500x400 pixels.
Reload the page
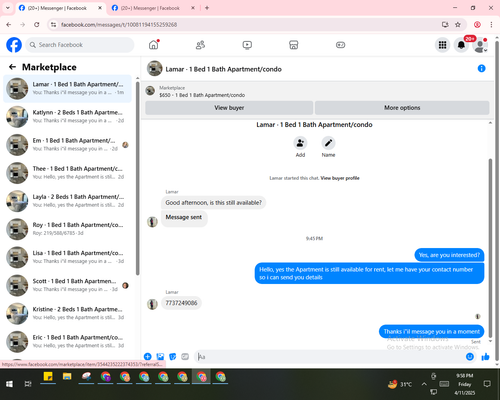(x=37, y=24)
